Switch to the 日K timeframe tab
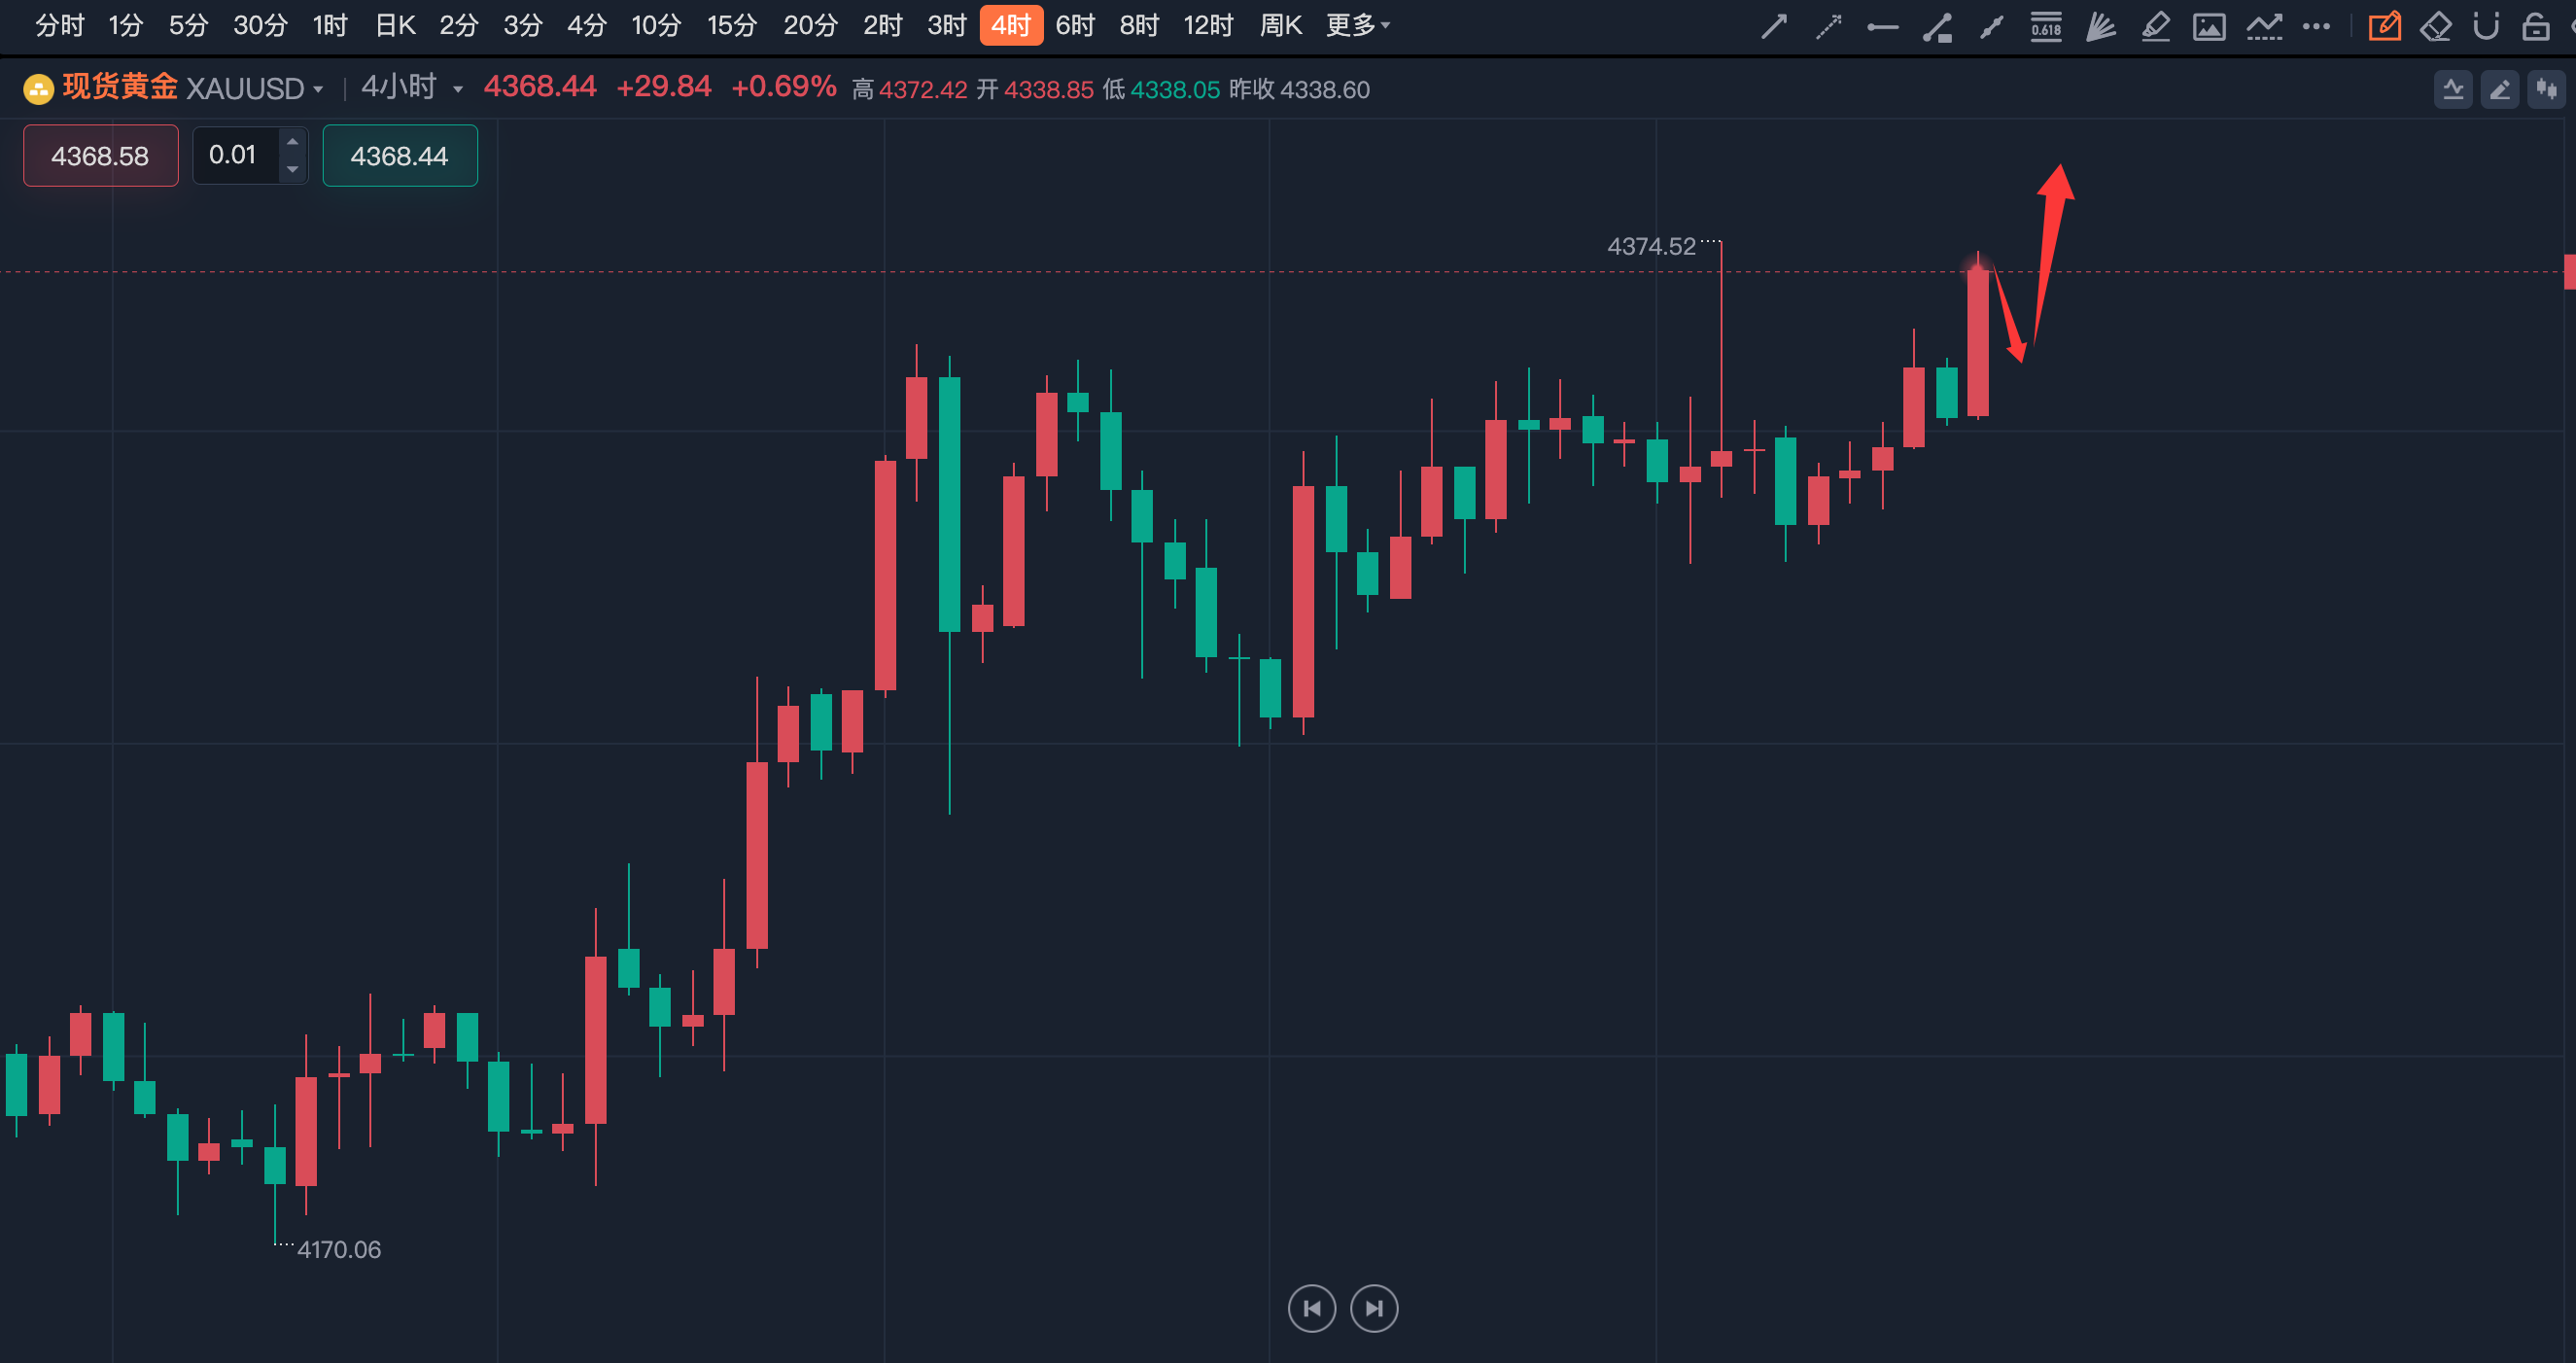Image resolution: width=2576 pixels, height=1363 pixels. tap(395, 25)
